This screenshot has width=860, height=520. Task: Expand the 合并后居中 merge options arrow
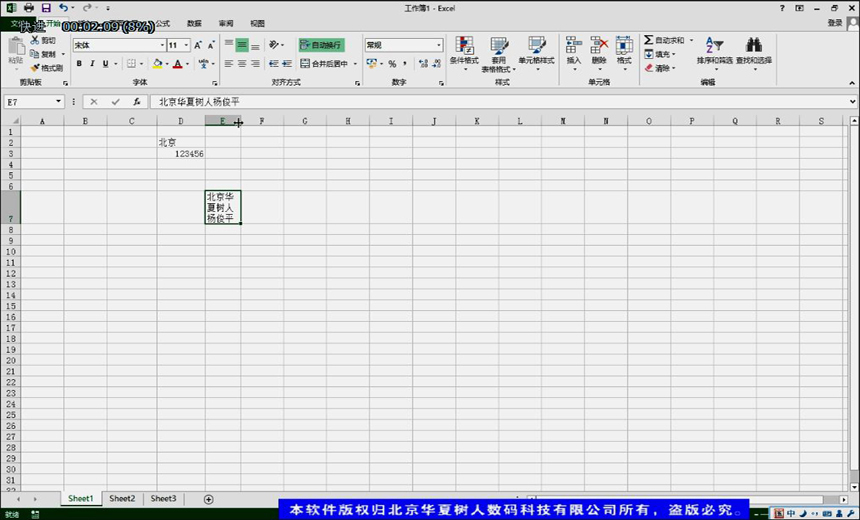355,64
